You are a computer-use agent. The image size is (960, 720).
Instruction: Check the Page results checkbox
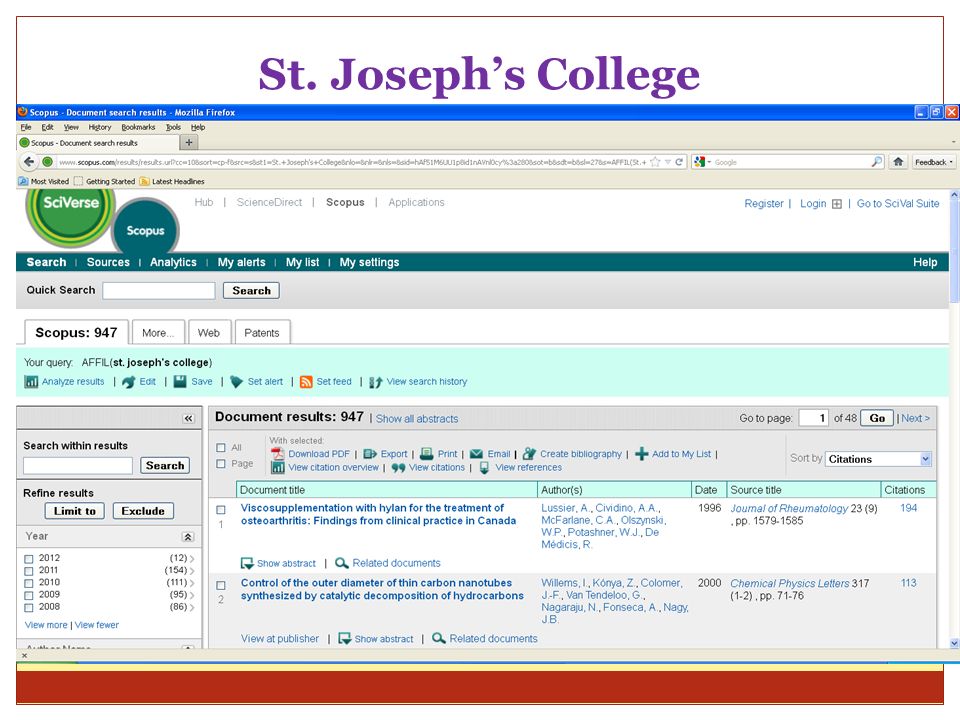pos(221,464)
